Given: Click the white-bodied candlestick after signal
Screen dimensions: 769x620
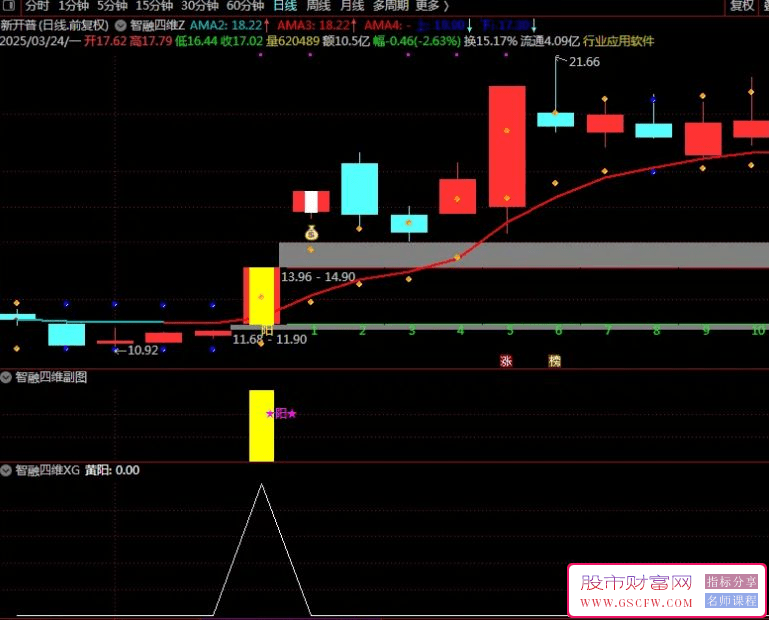Looking at the screenshot, I should pos(311,202).
